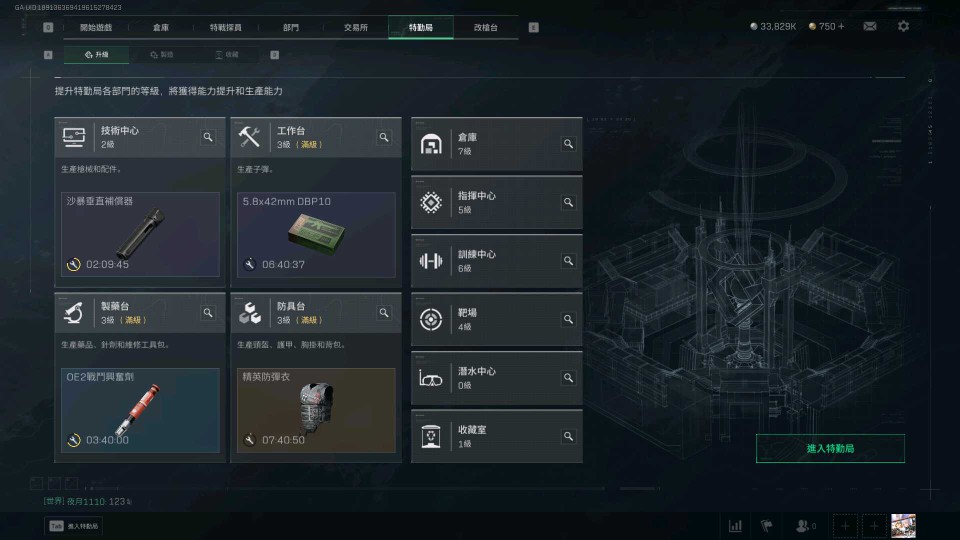Switch to the 交易所 tab
Screen dimensions: 960x540
pyautogui.click(x=356, y=28)
